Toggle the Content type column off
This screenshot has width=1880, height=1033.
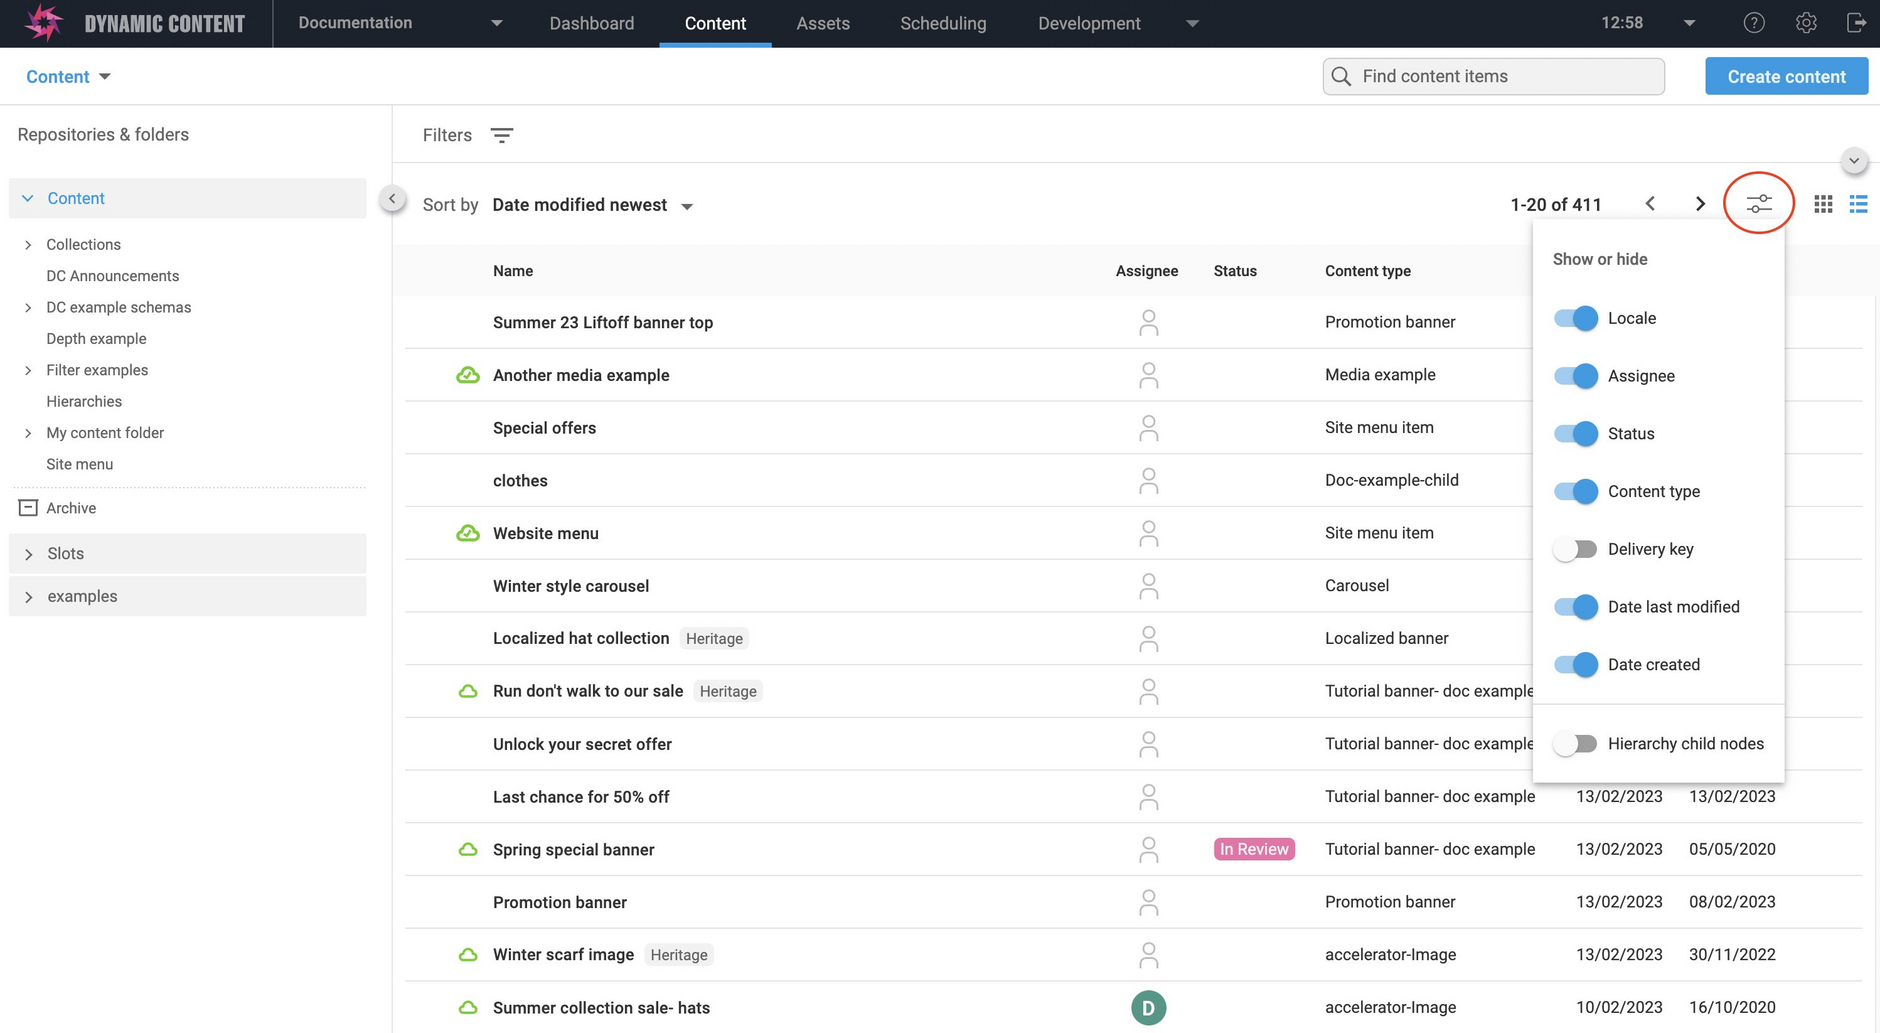(1575, 492)
